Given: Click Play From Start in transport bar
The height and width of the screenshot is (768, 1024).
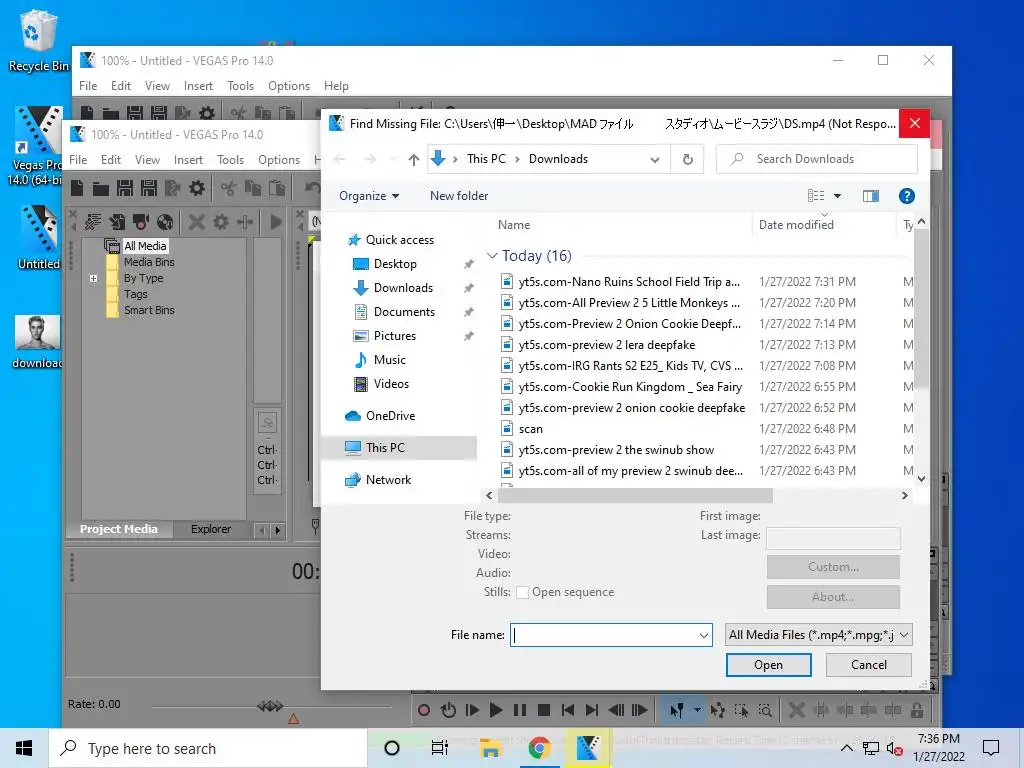Looking at the screenshot, I should pyautogui.click(x=472, y=710).
